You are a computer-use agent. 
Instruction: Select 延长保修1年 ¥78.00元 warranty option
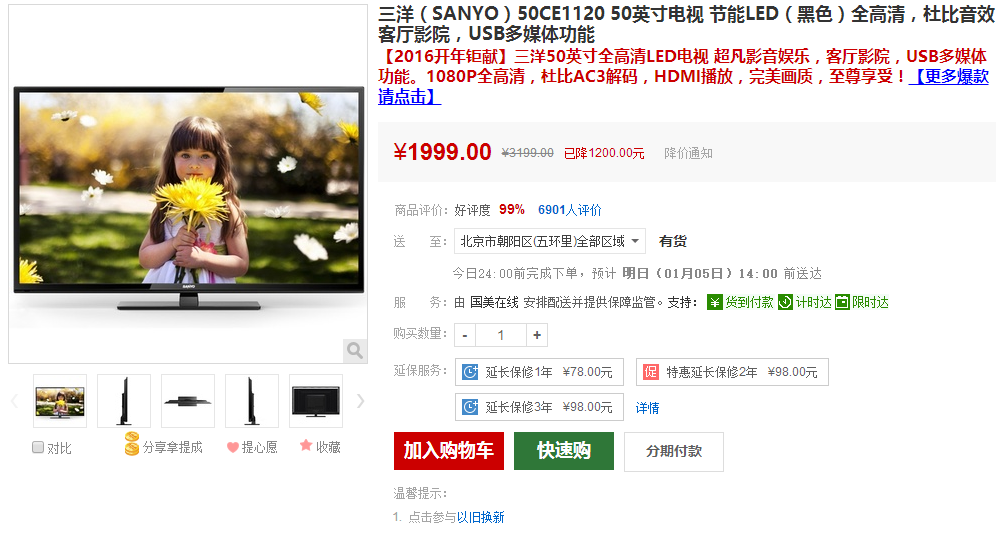tap(539, 372)
